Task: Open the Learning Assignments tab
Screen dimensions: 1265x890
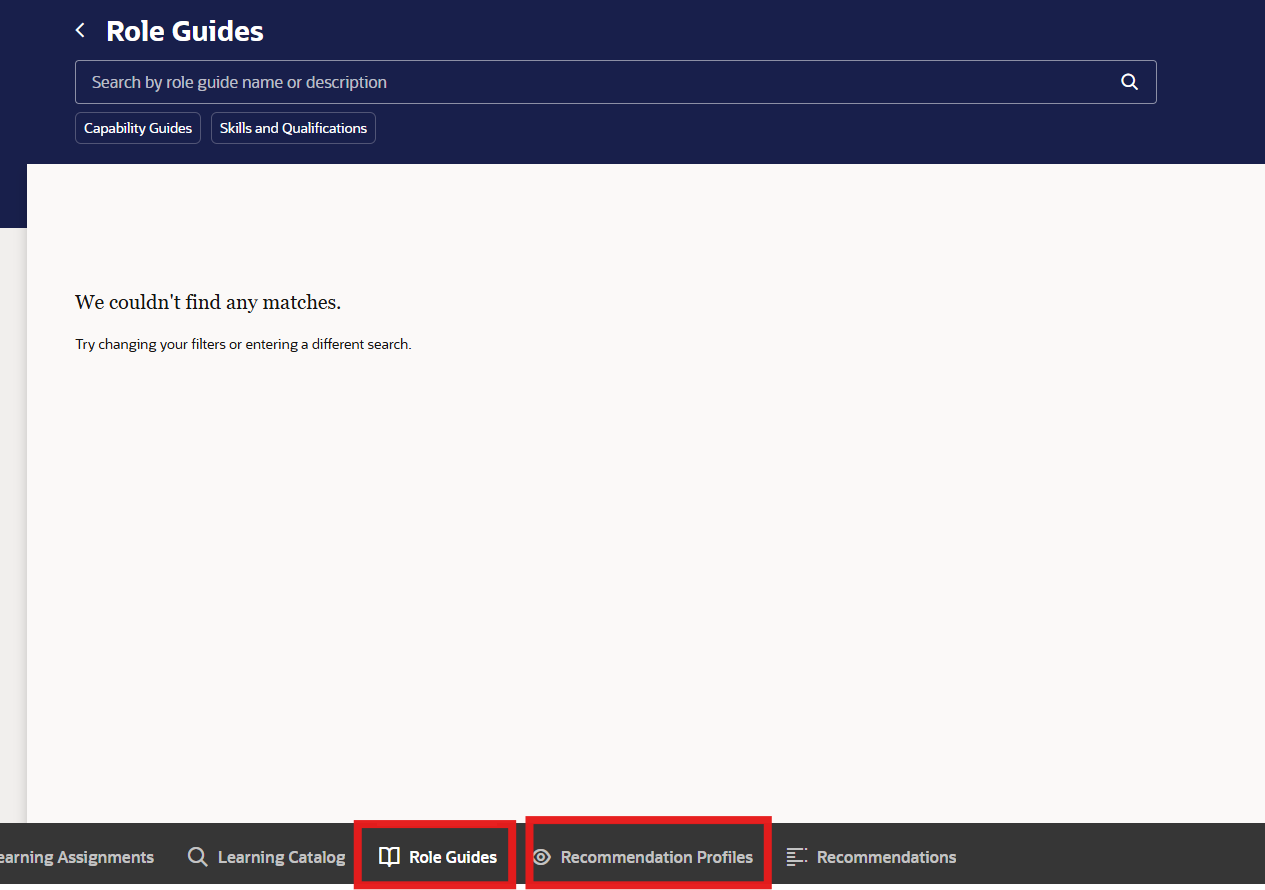Action: click(75, 857)
